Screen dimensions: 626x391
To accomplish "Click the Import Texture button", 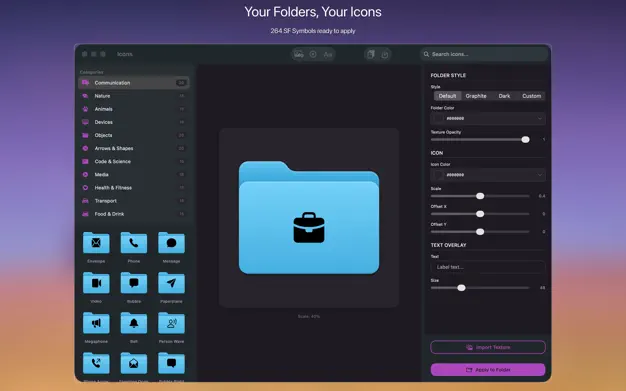I will point(488,347).
